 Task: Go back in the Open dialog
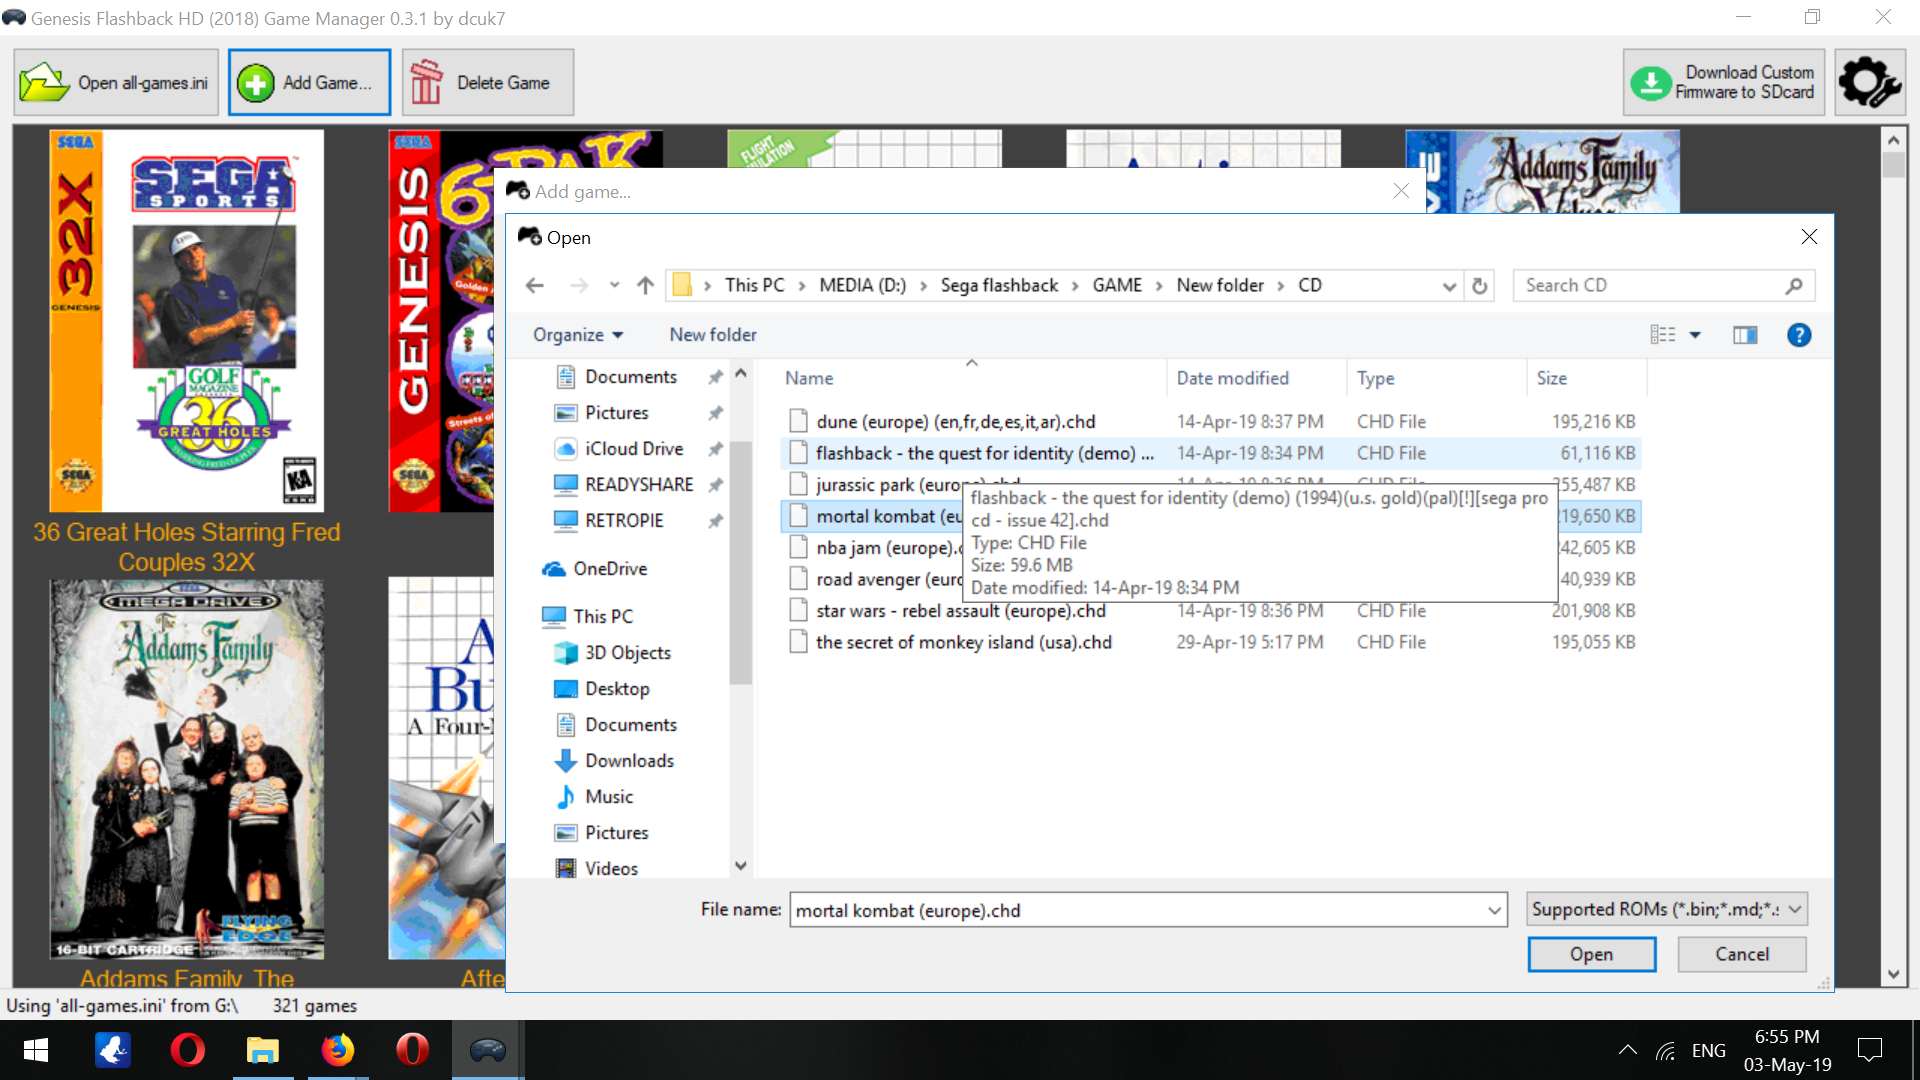pyautogui.click(x=535, y=286)
